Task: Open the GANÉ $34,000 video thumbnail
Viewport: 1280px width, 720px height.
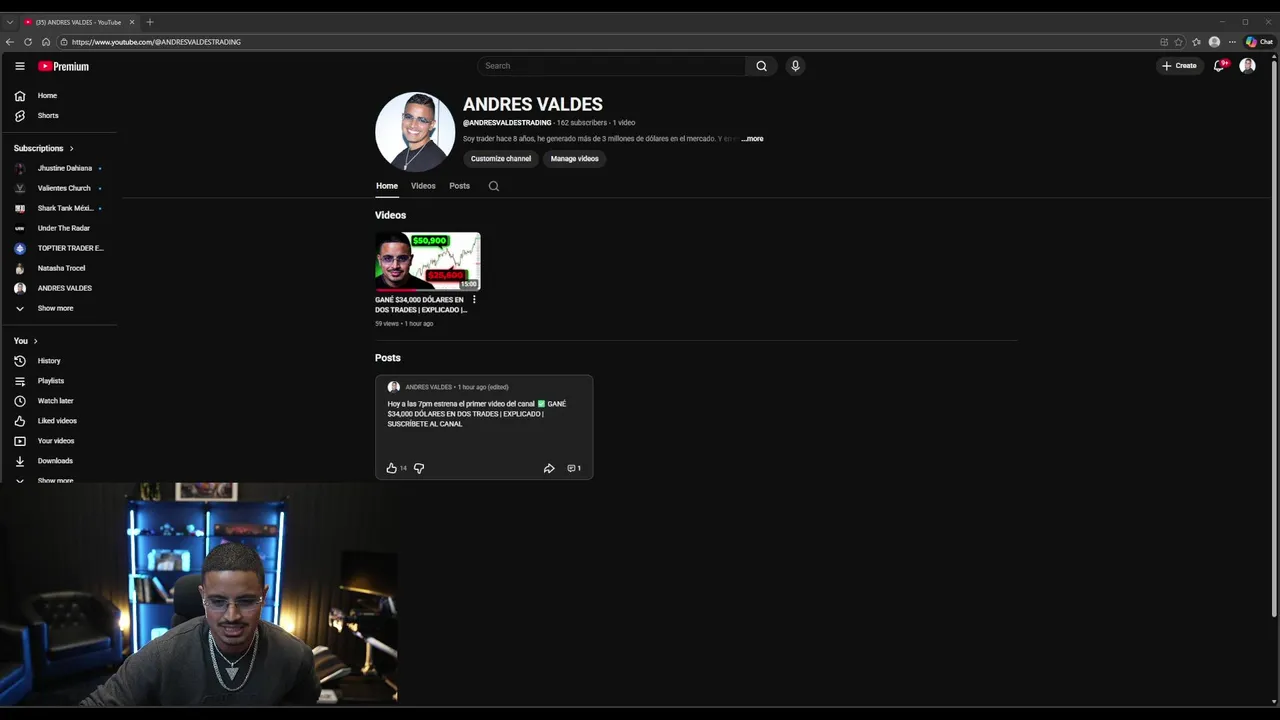Action: [x=428, y=261]
